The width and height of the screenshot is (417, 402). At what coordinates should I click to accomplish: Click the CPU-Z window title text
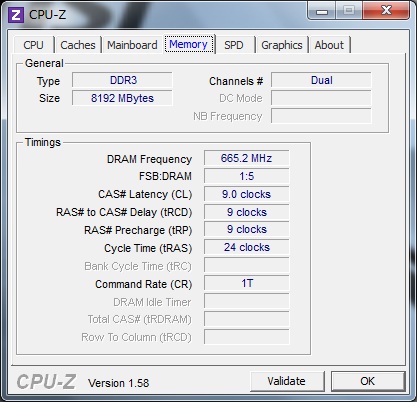point(47,15)
